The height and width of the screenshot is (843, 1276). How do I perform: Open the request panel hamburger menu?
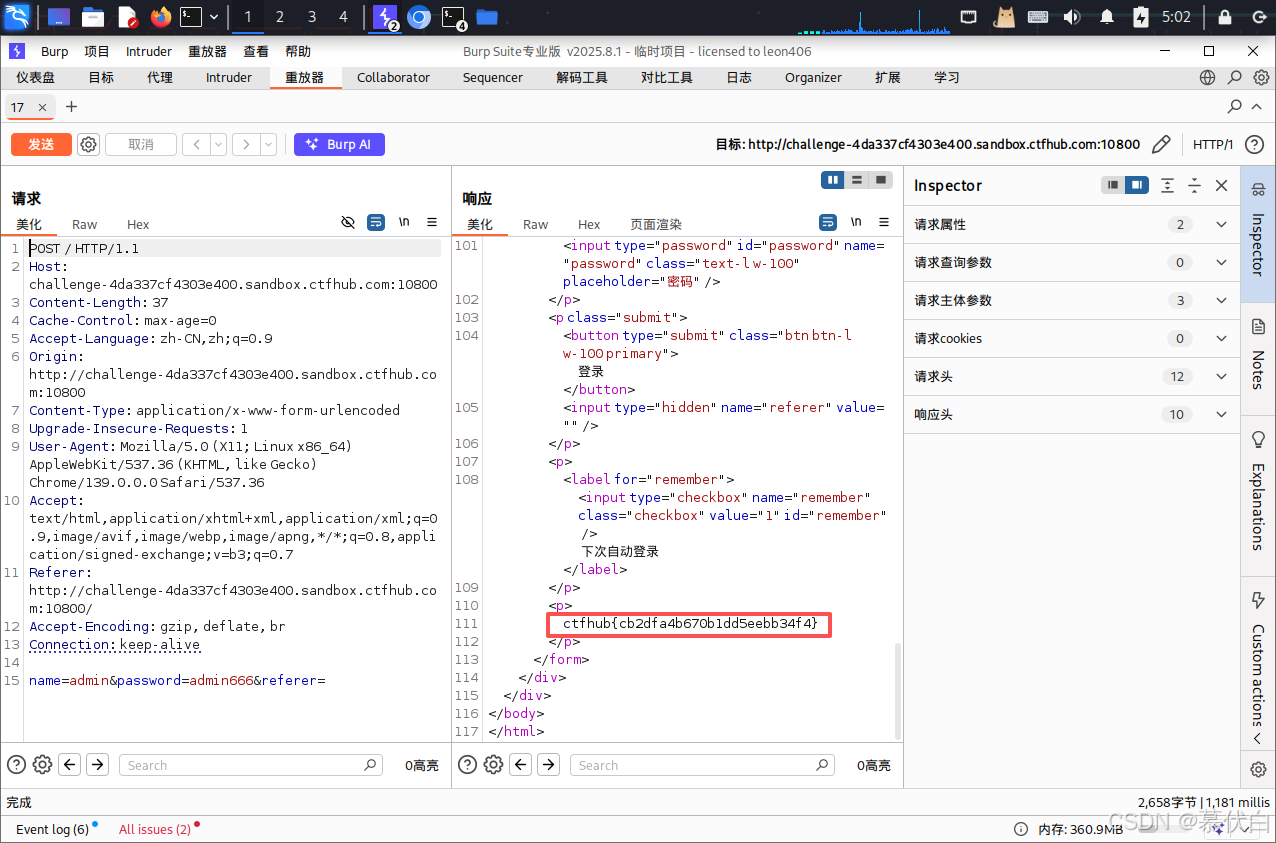pos(432,222)
